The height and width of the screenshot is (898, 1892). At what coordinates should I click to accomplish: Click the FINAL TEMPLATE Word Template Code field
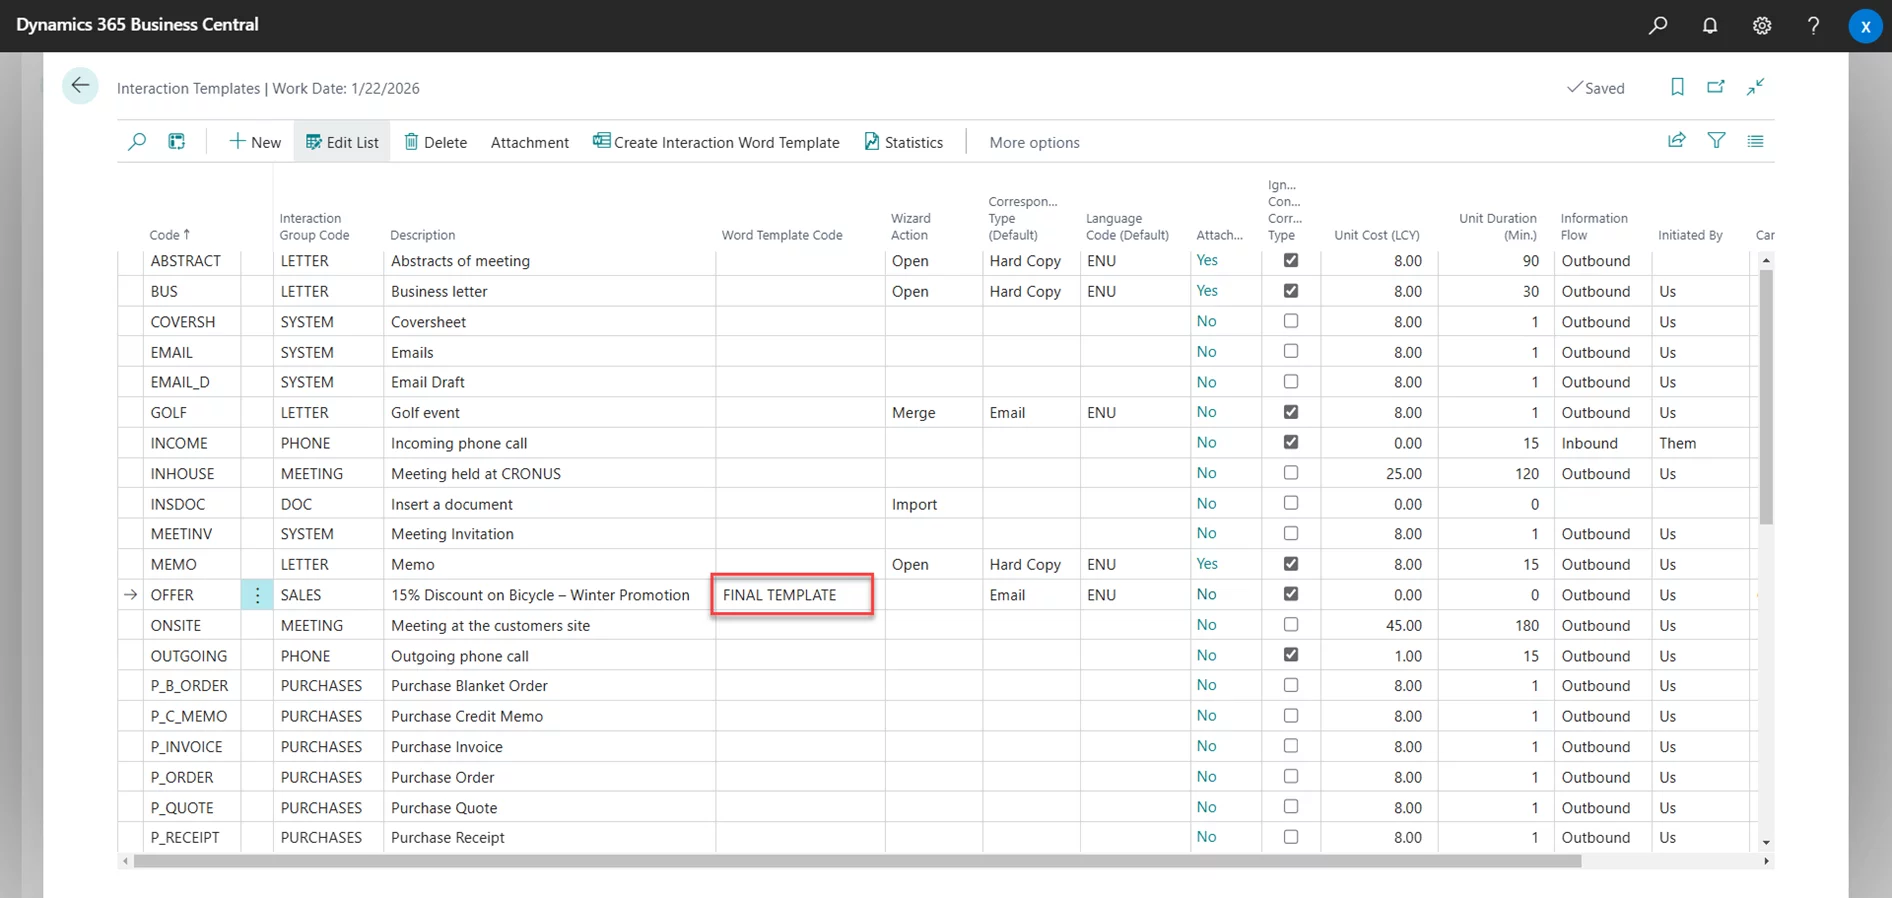pos(791,595)
